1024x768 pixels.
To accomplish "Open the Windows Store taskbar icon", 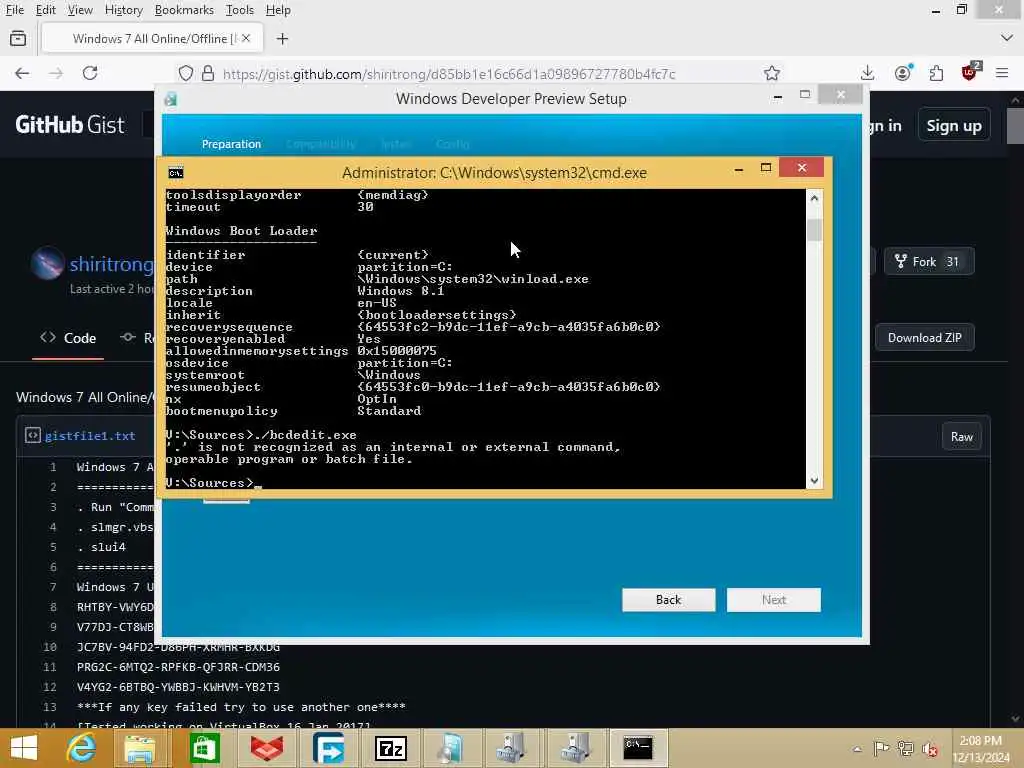I will point(204,748).
